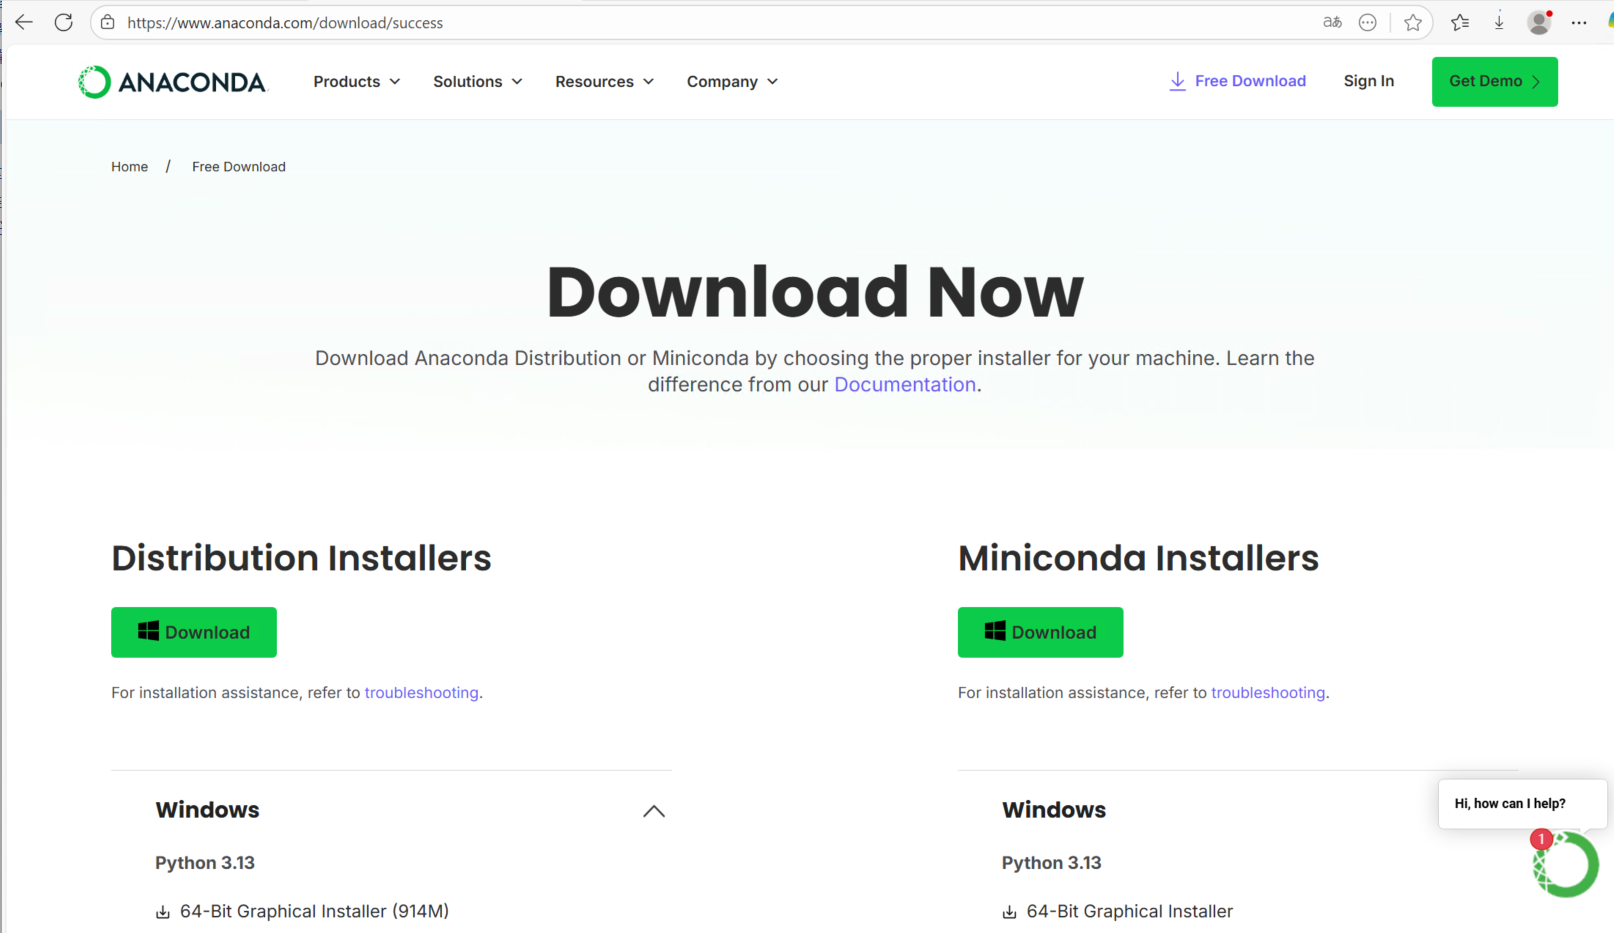Add this page to favorites star icon

tap(1413, 22)
